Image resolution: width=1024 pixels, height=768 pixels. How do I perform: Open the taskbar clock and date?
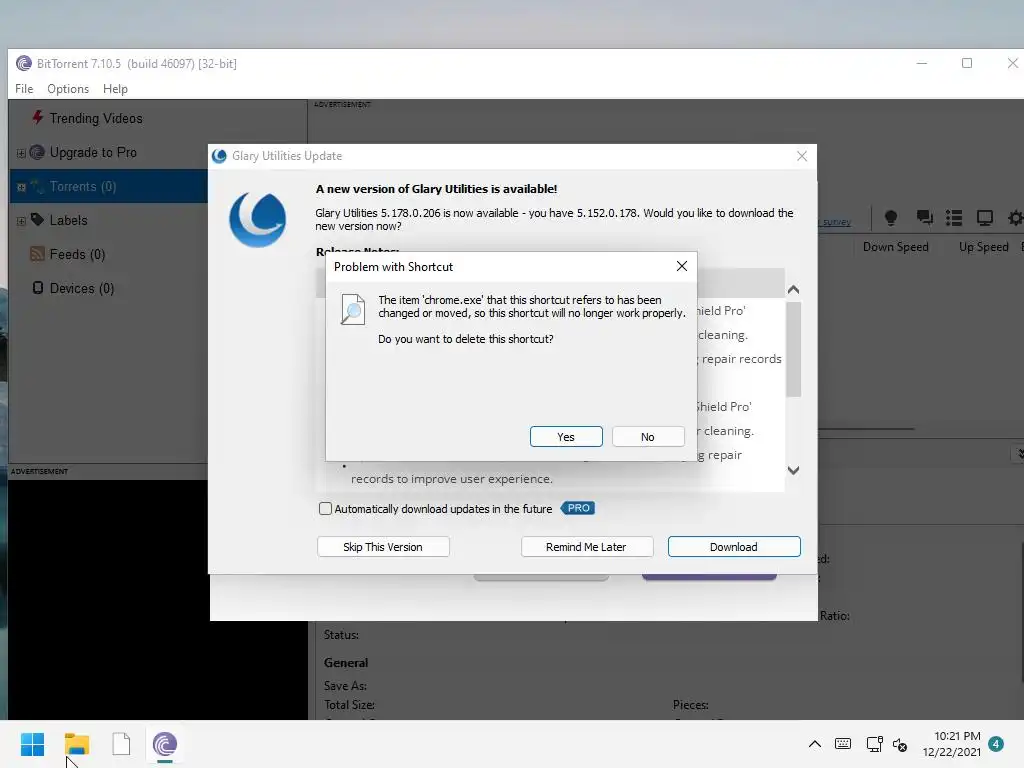952,744
